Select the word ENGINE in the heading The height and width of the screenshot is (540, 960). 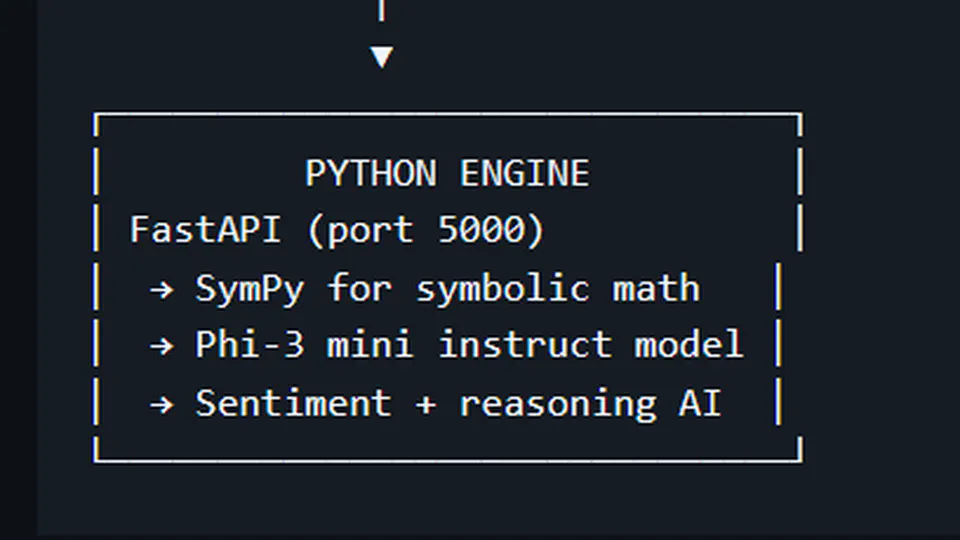click(x=524, y=174)
